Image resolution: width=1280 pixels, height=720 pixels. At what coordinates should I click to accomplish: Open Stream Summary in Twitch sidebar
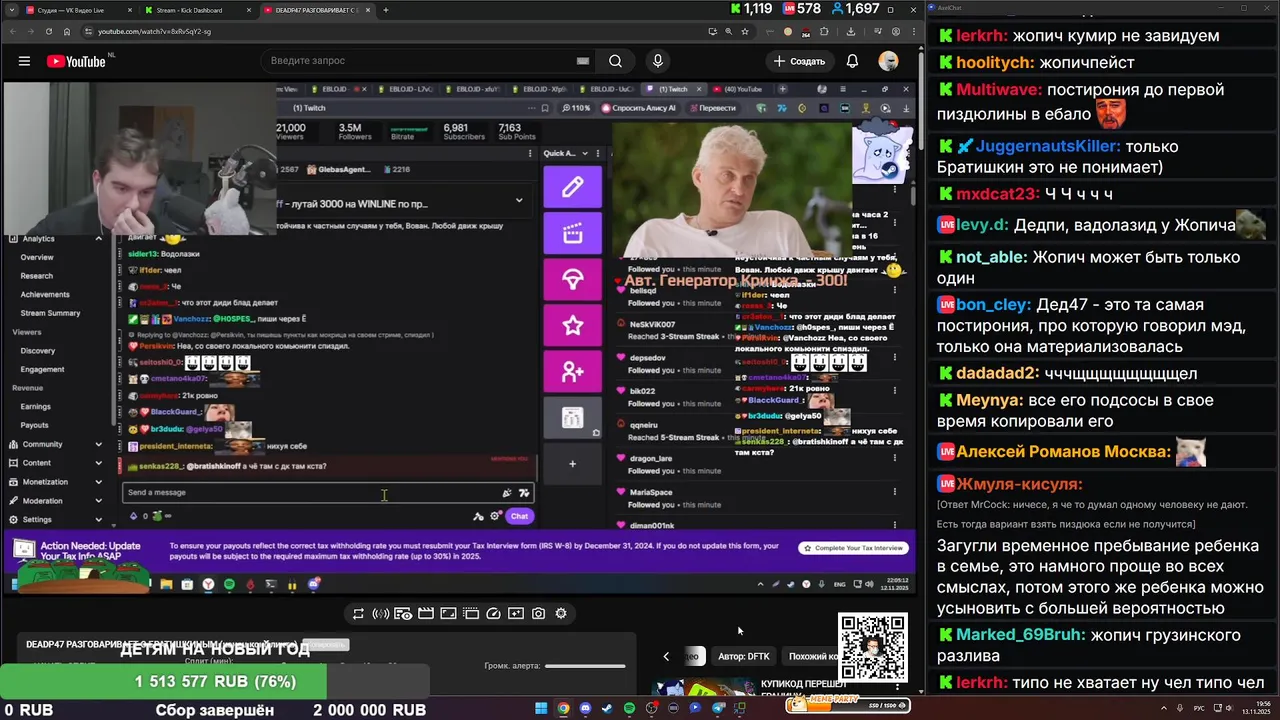[50, 313]
